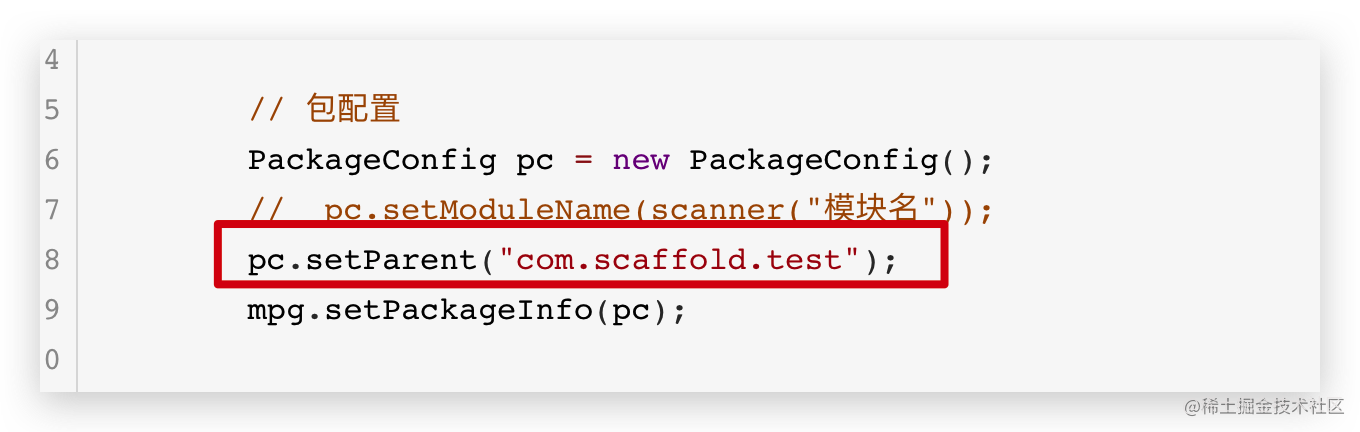The height and width of the screenshot is (432, 1360).
Task: Click the equals sign on line 6
Action: (x=584, y=161)
